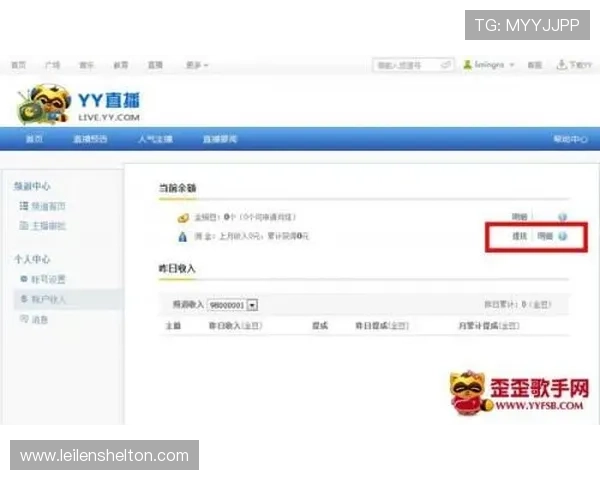Click the help icon in the 提现 row
Screen dimensions: 600x480
click(x=562, y=236)
